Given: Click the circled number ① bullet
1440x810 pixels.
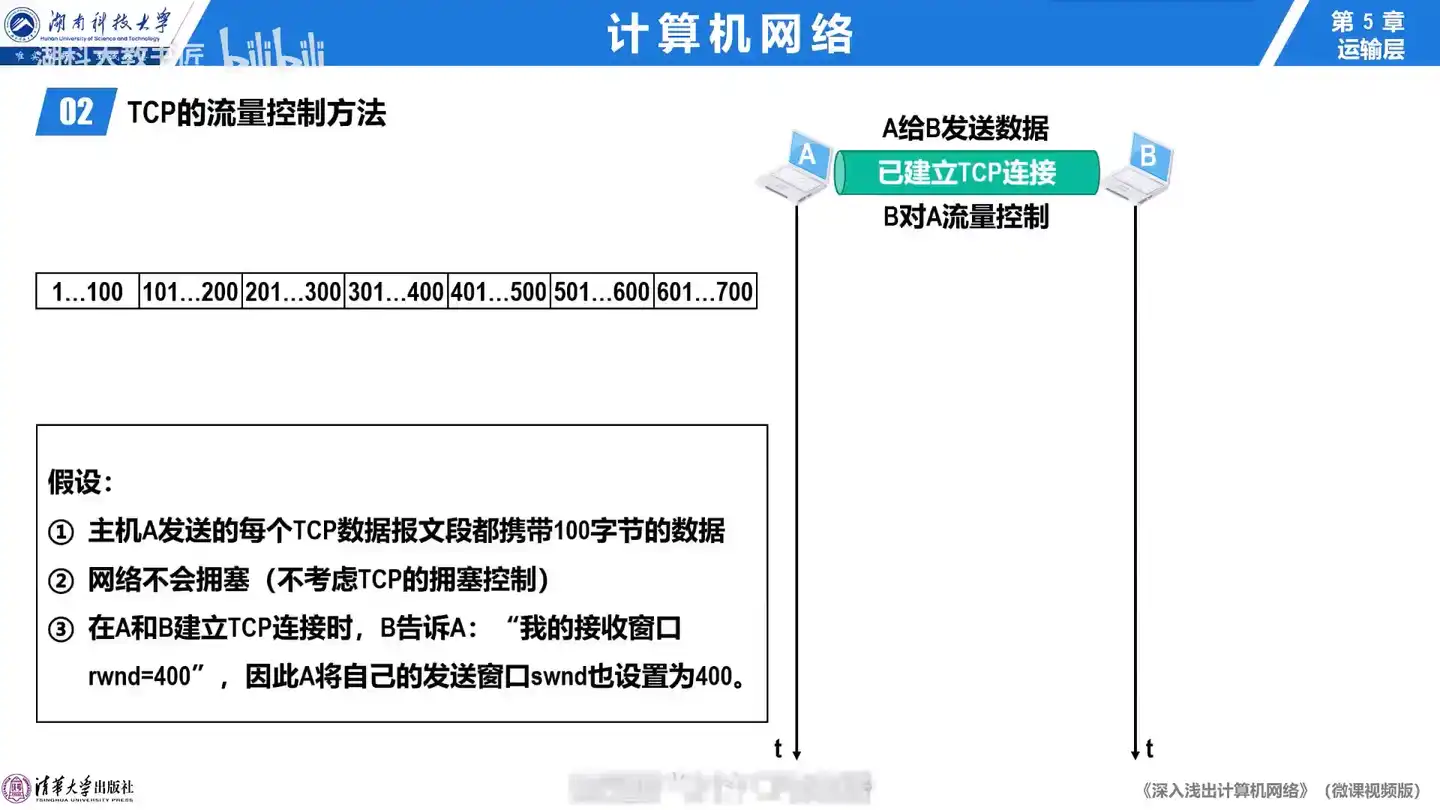Looking at the screenshot, I should coord(62,532).
